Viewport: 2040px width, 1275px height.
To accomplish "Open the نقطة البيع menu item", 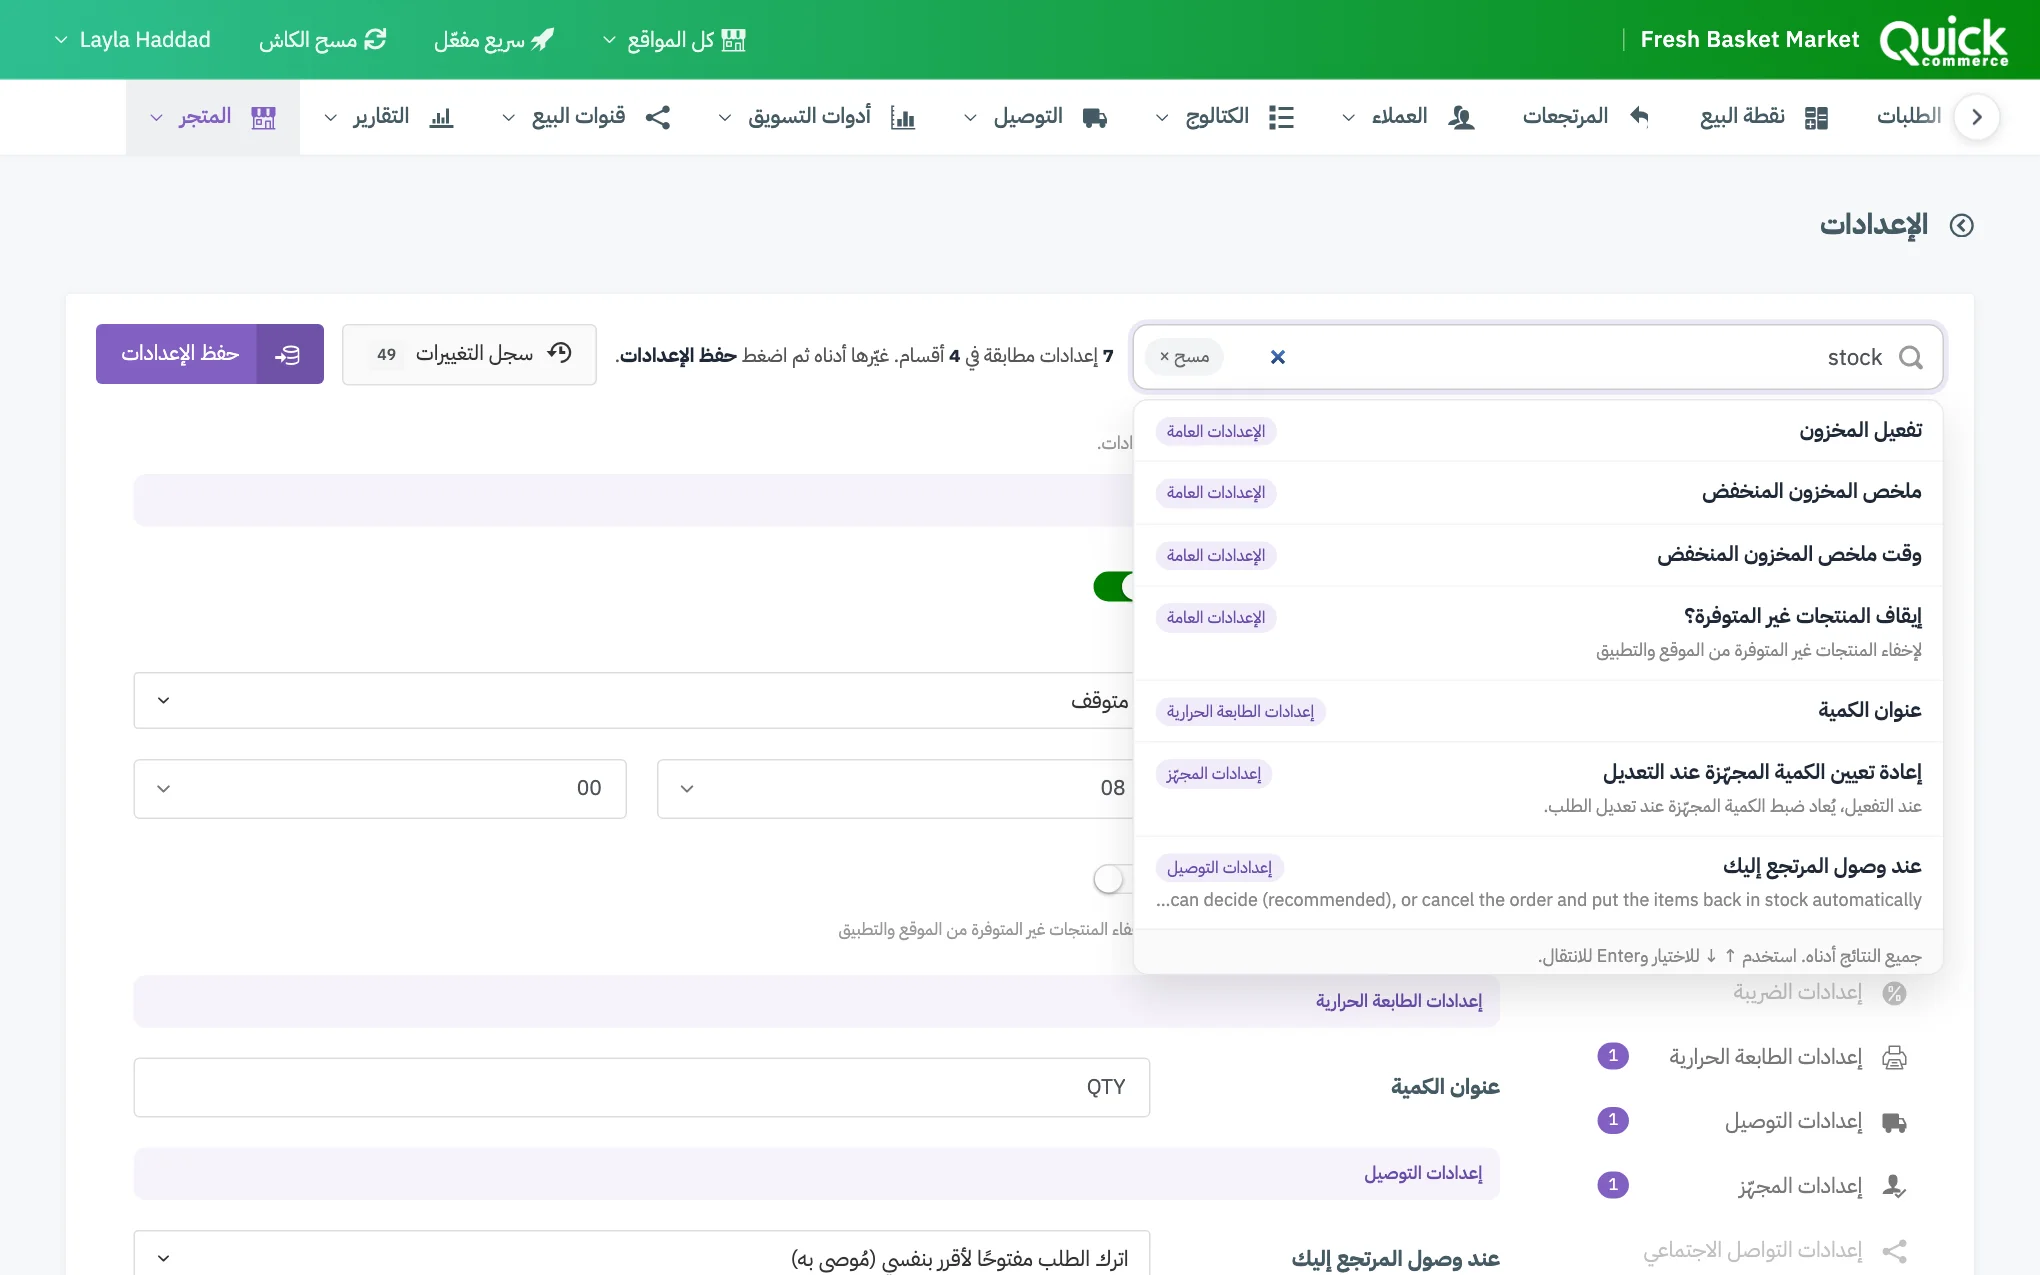I will (1765, 117).
